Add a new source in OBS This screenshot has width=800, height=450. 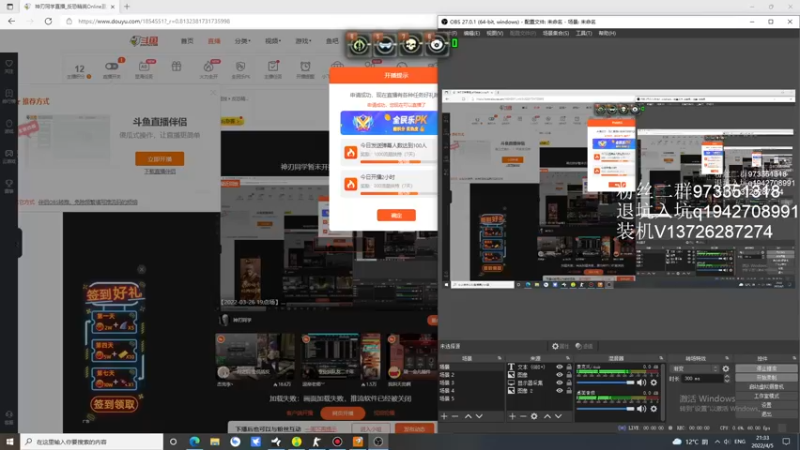tap(512, 416)
